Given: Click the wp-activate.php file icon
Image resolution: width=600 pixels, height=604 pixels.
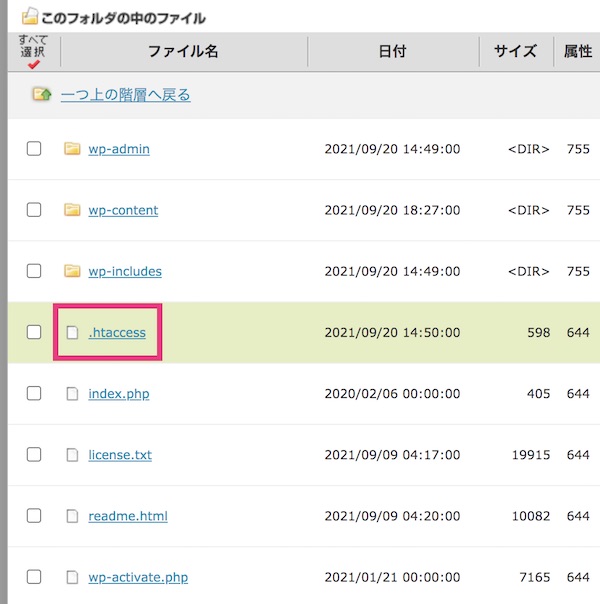Looking at the screenshot, I should click(x=72, y=577).
